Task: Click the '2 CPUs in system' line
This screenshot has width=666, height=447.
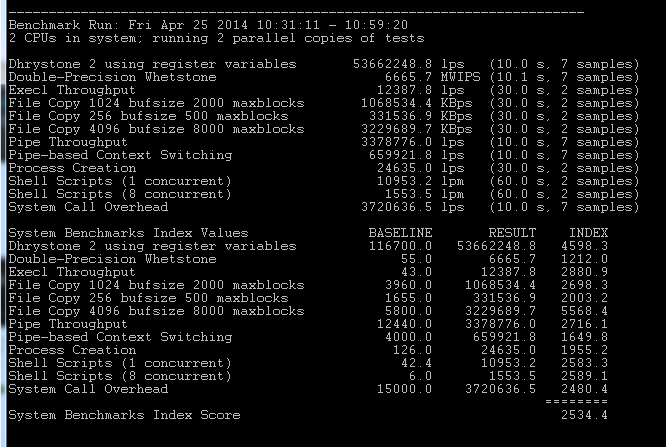Action: point(217,38)
